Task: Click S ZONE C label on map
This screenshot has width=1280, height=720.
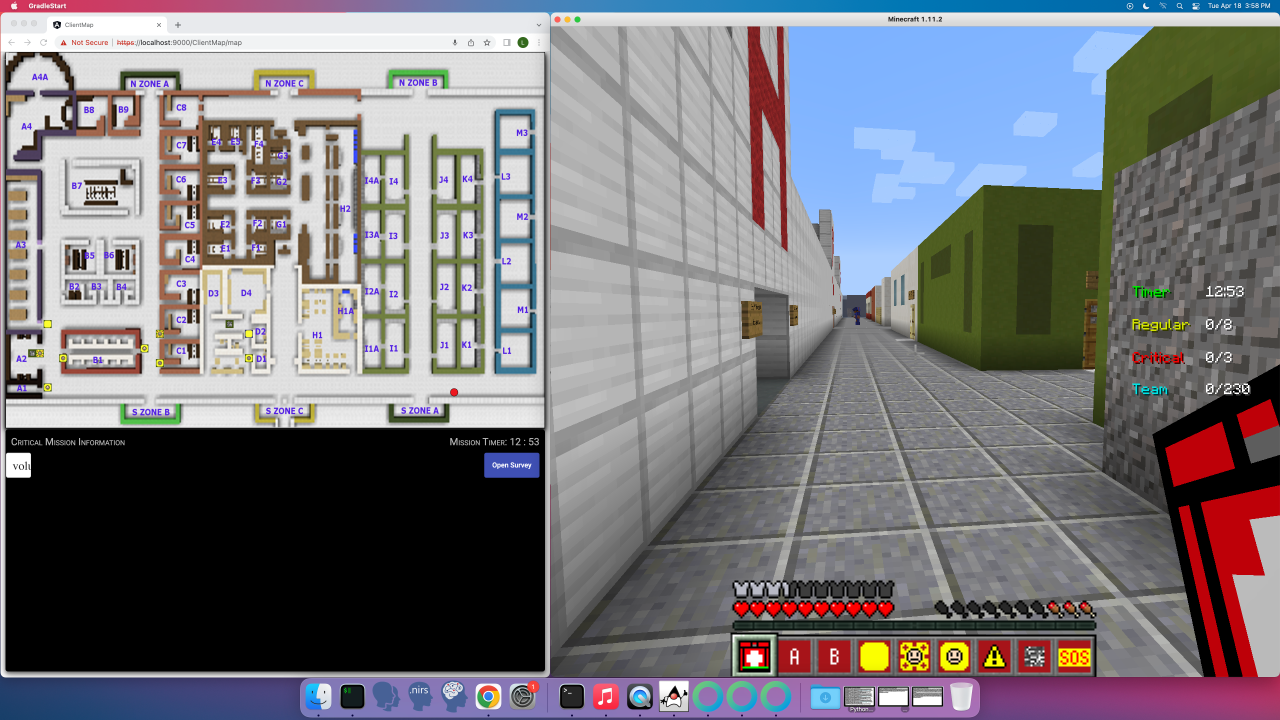Action: click(284, 411)
